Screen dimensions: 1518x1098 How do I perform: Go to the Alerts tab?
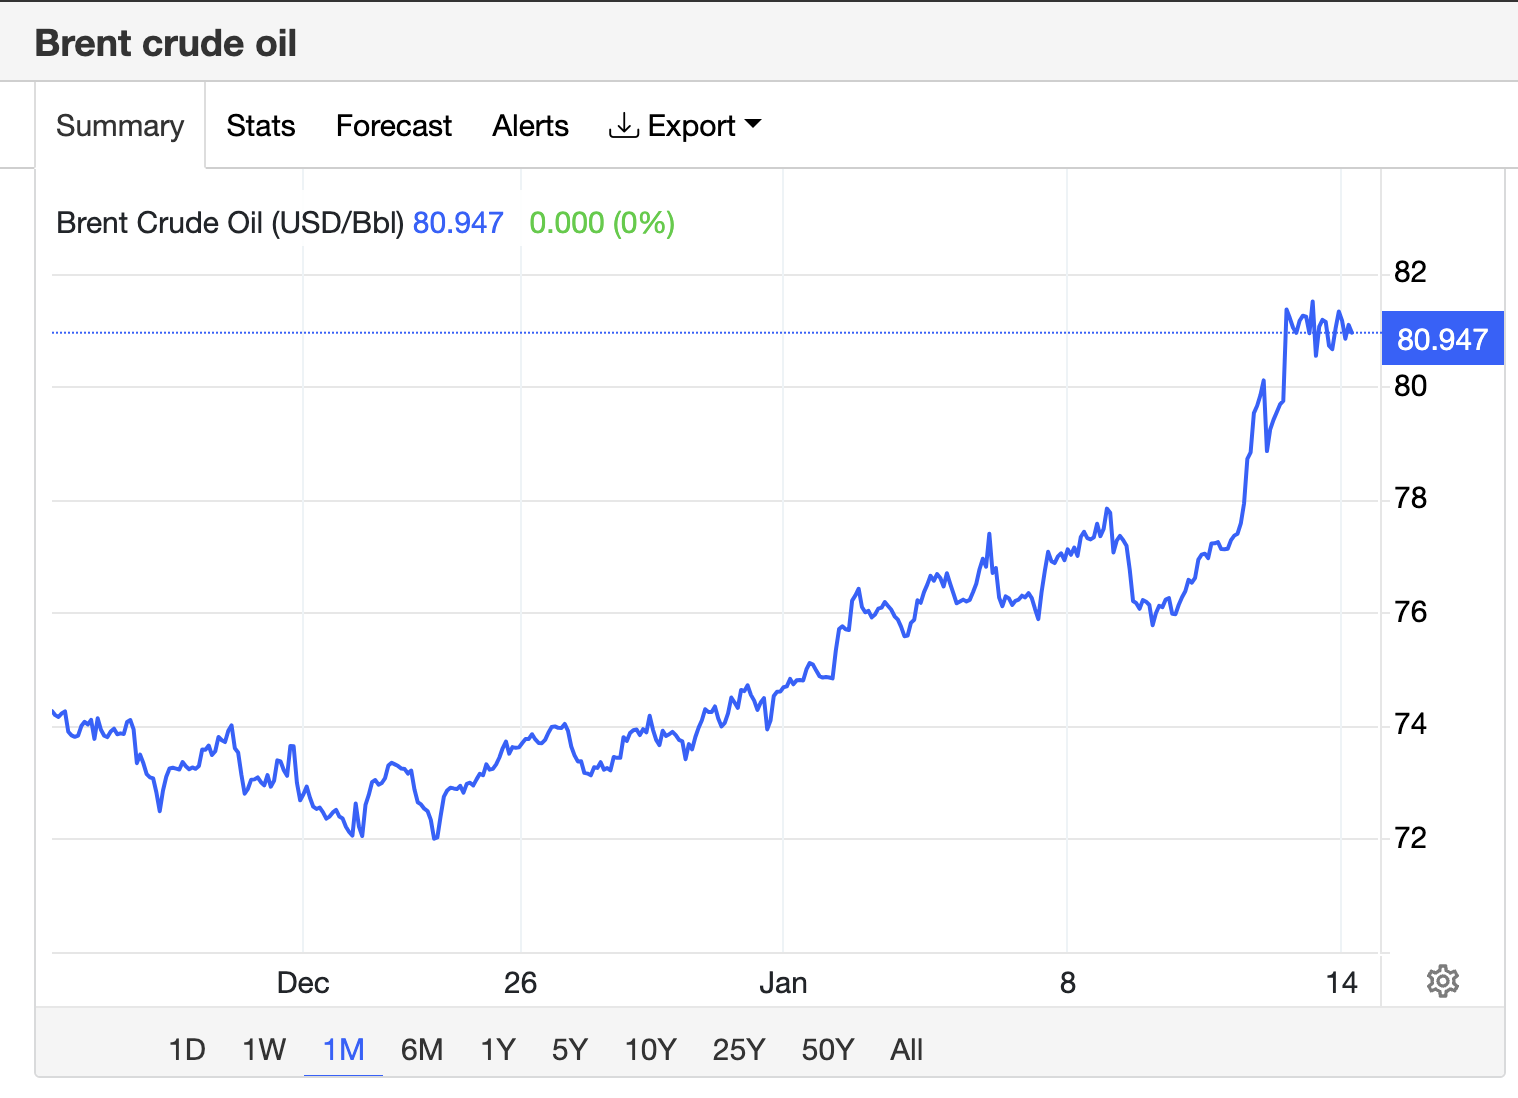click(531, 126)
